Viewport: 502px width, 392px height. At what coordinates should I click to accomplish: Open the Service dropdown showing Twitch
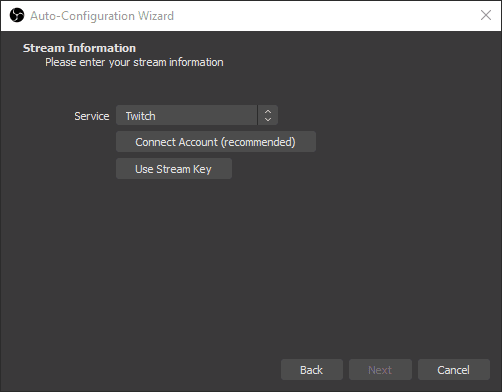click(197, 115)
